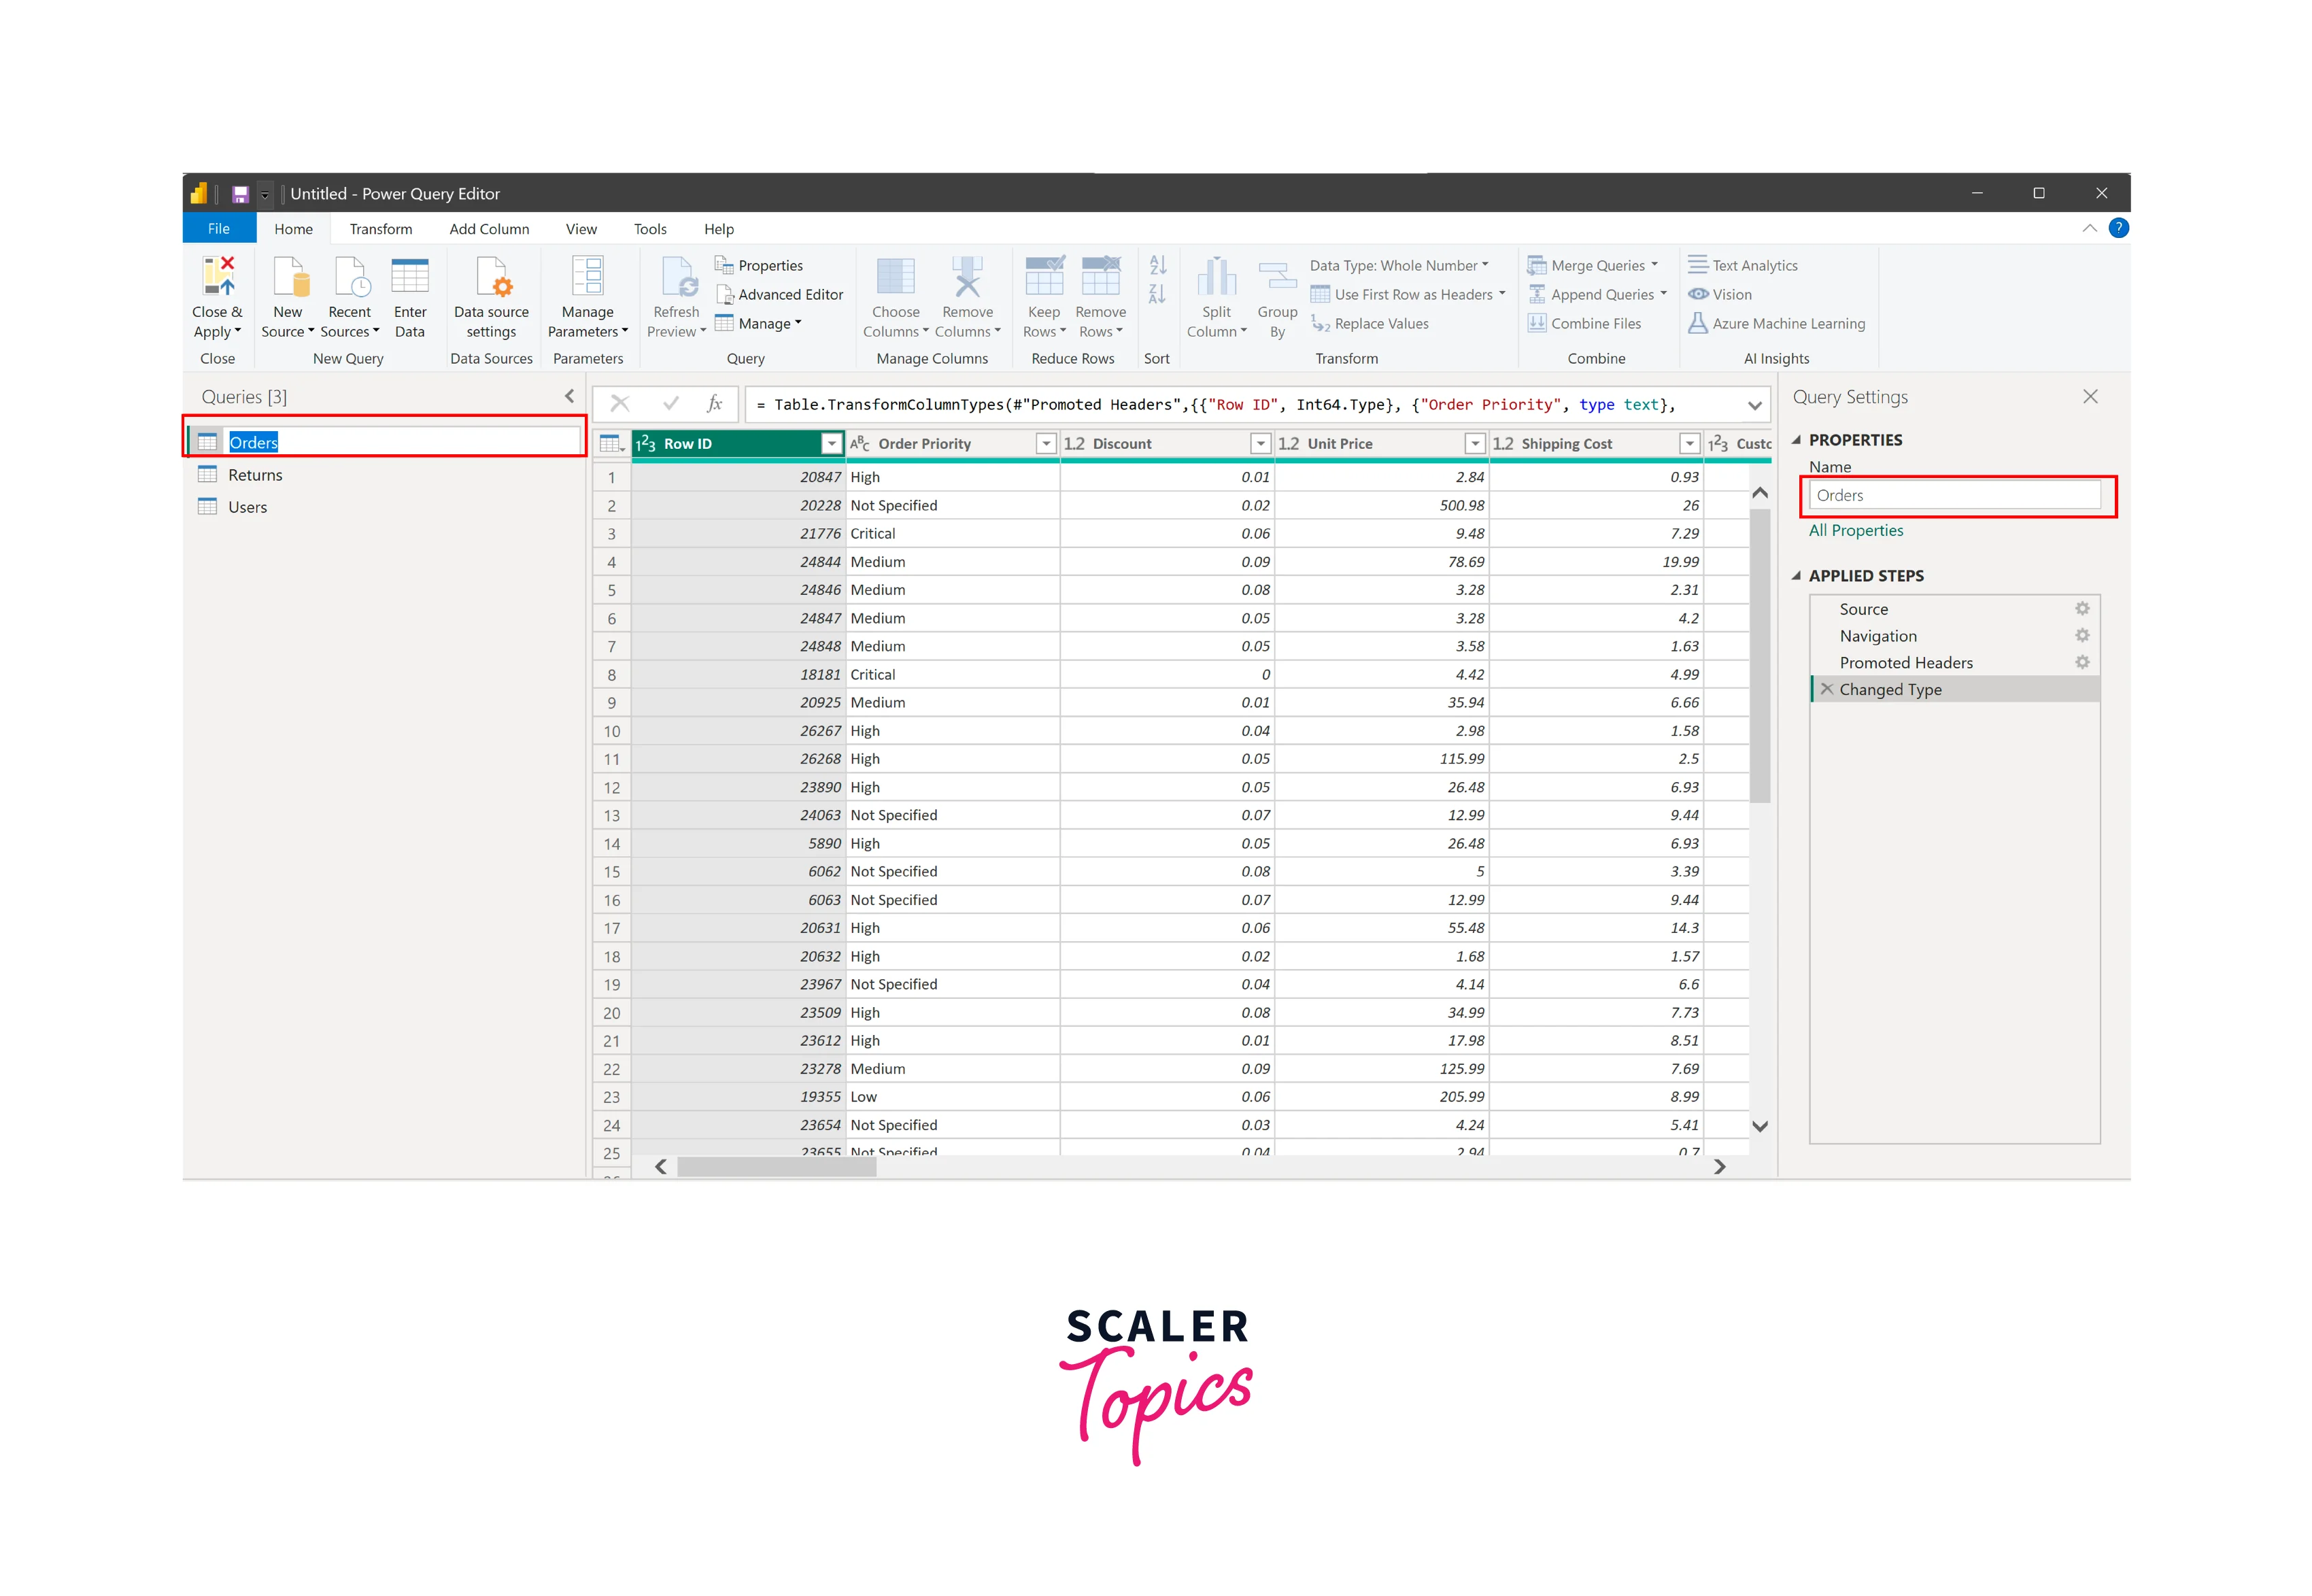Open Data source settings
This screenshot has height=1596, width=2312.
(x=491, y=277)
